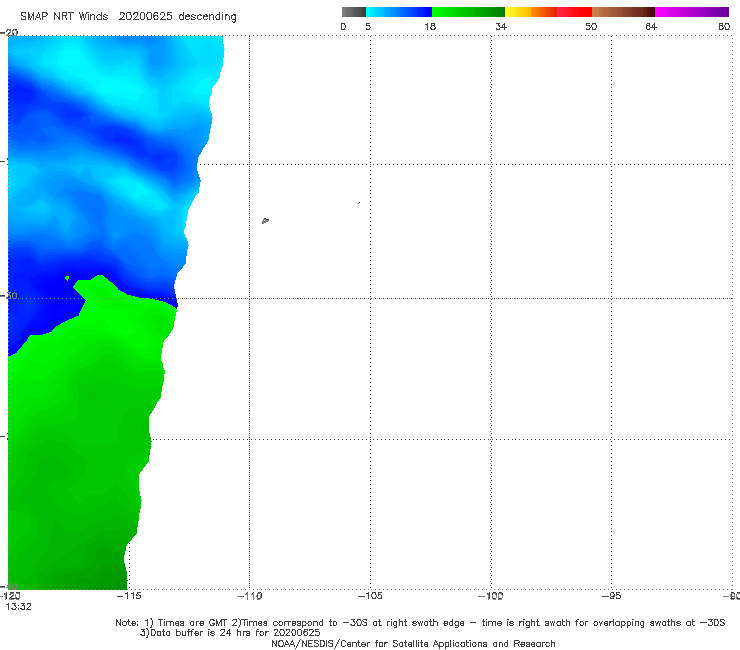The height and width of the screenshot is (650, 740).
Task: Click the brown segment of the wind scale
Action: (623, 12)
